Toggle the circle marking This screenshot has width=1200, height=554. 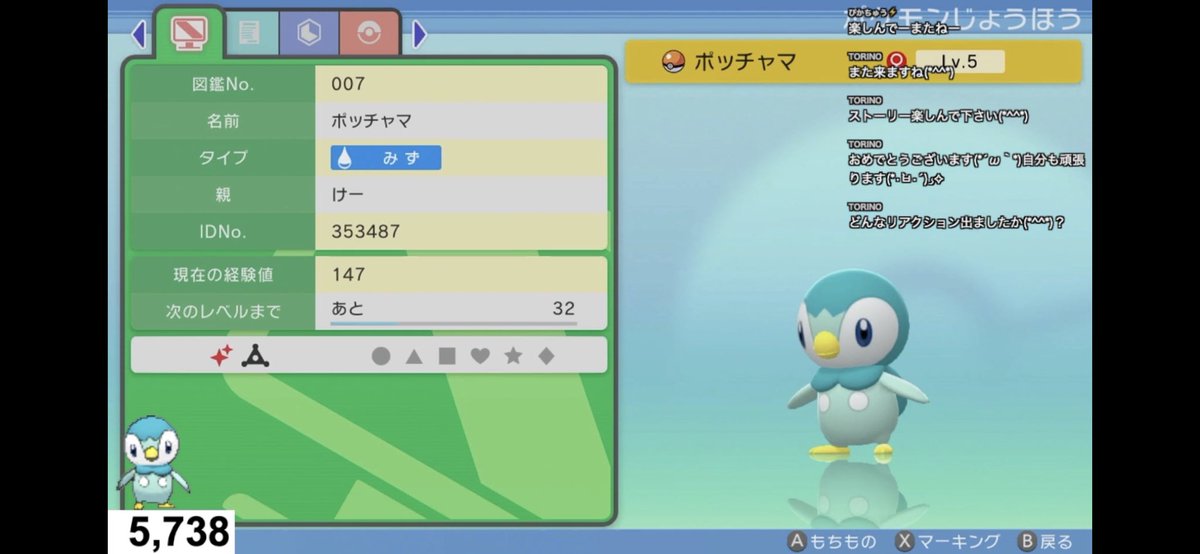tap(381, 356)
